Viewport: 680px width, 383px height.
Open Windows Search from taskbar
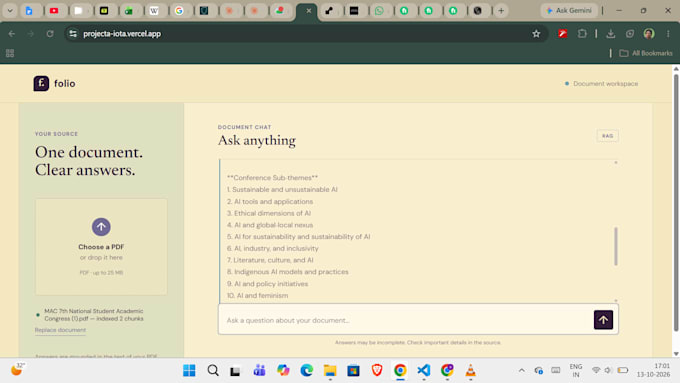click(x=213, y=370)
